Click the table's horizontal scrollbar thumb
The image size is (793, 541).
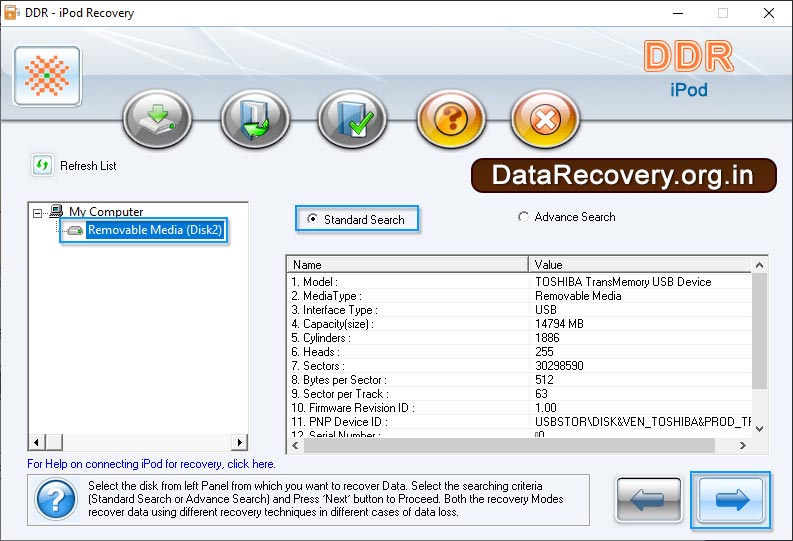509,445
